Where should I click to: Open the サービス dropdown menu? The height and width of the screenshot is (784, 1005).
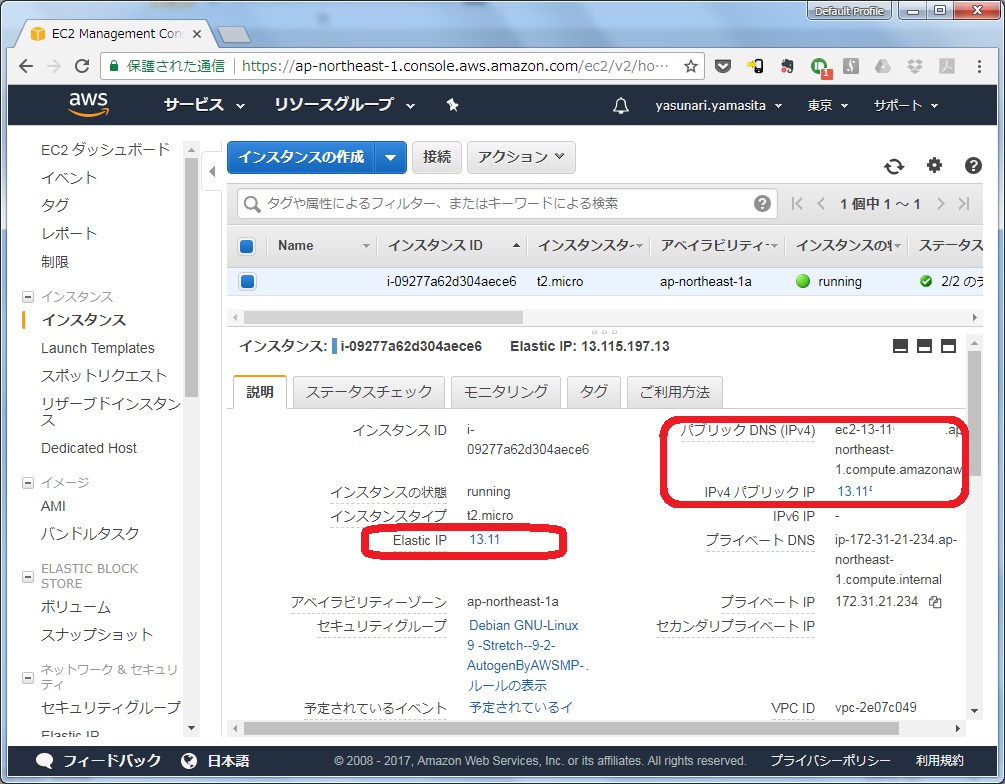tap(204, 104)
